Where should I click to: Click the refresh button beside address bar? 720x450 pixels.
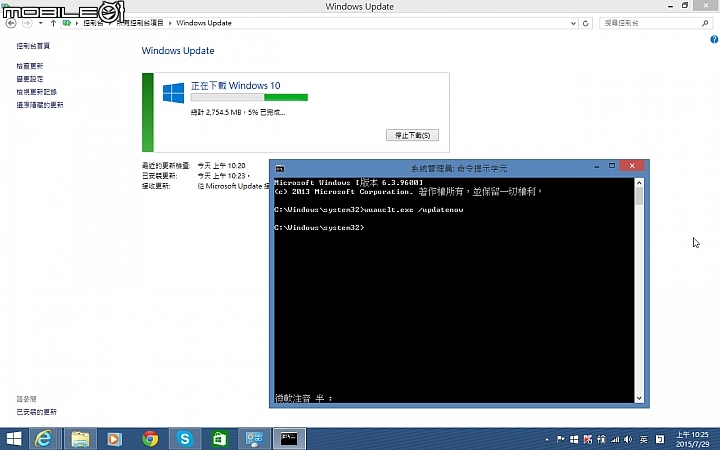point(585,23)
